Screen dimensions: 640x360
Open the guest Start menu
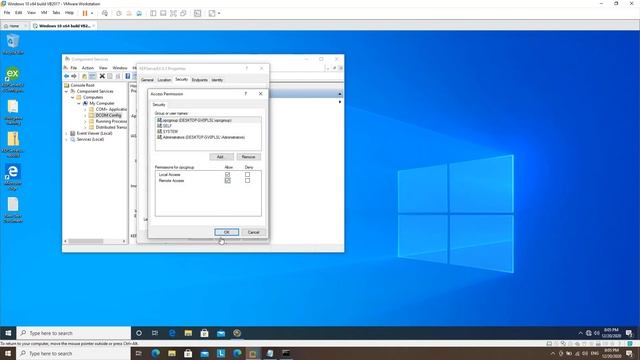click(8, 333)
